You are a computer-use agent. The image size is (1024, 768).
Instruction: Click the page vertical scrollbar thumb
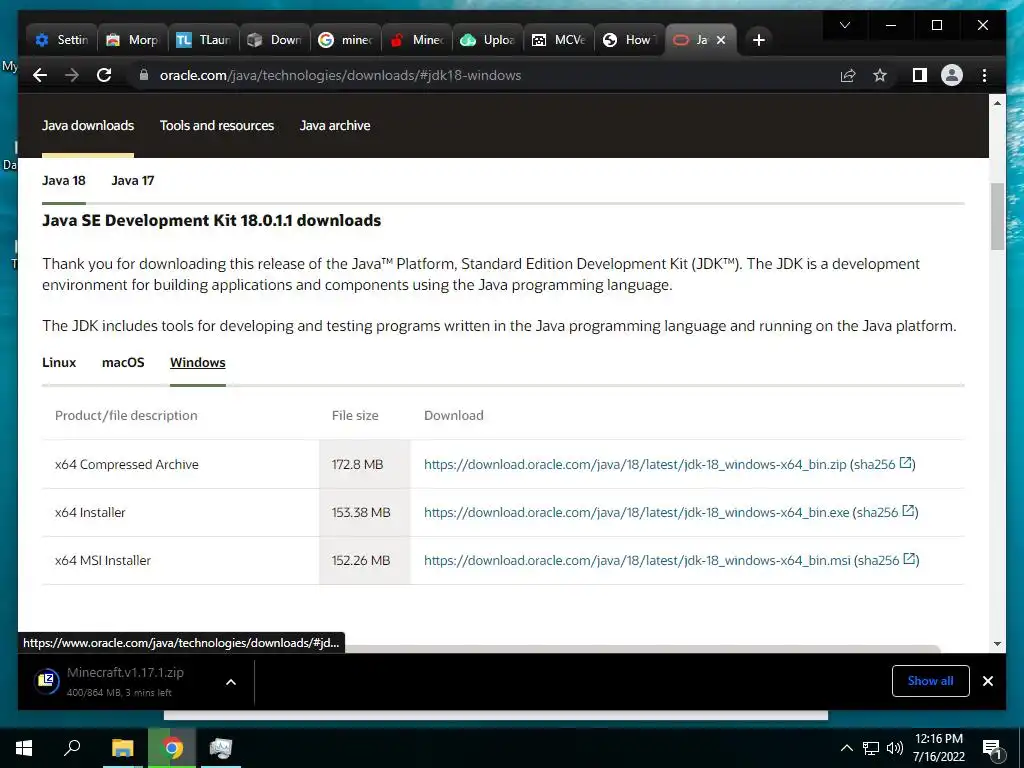point(997,216)
